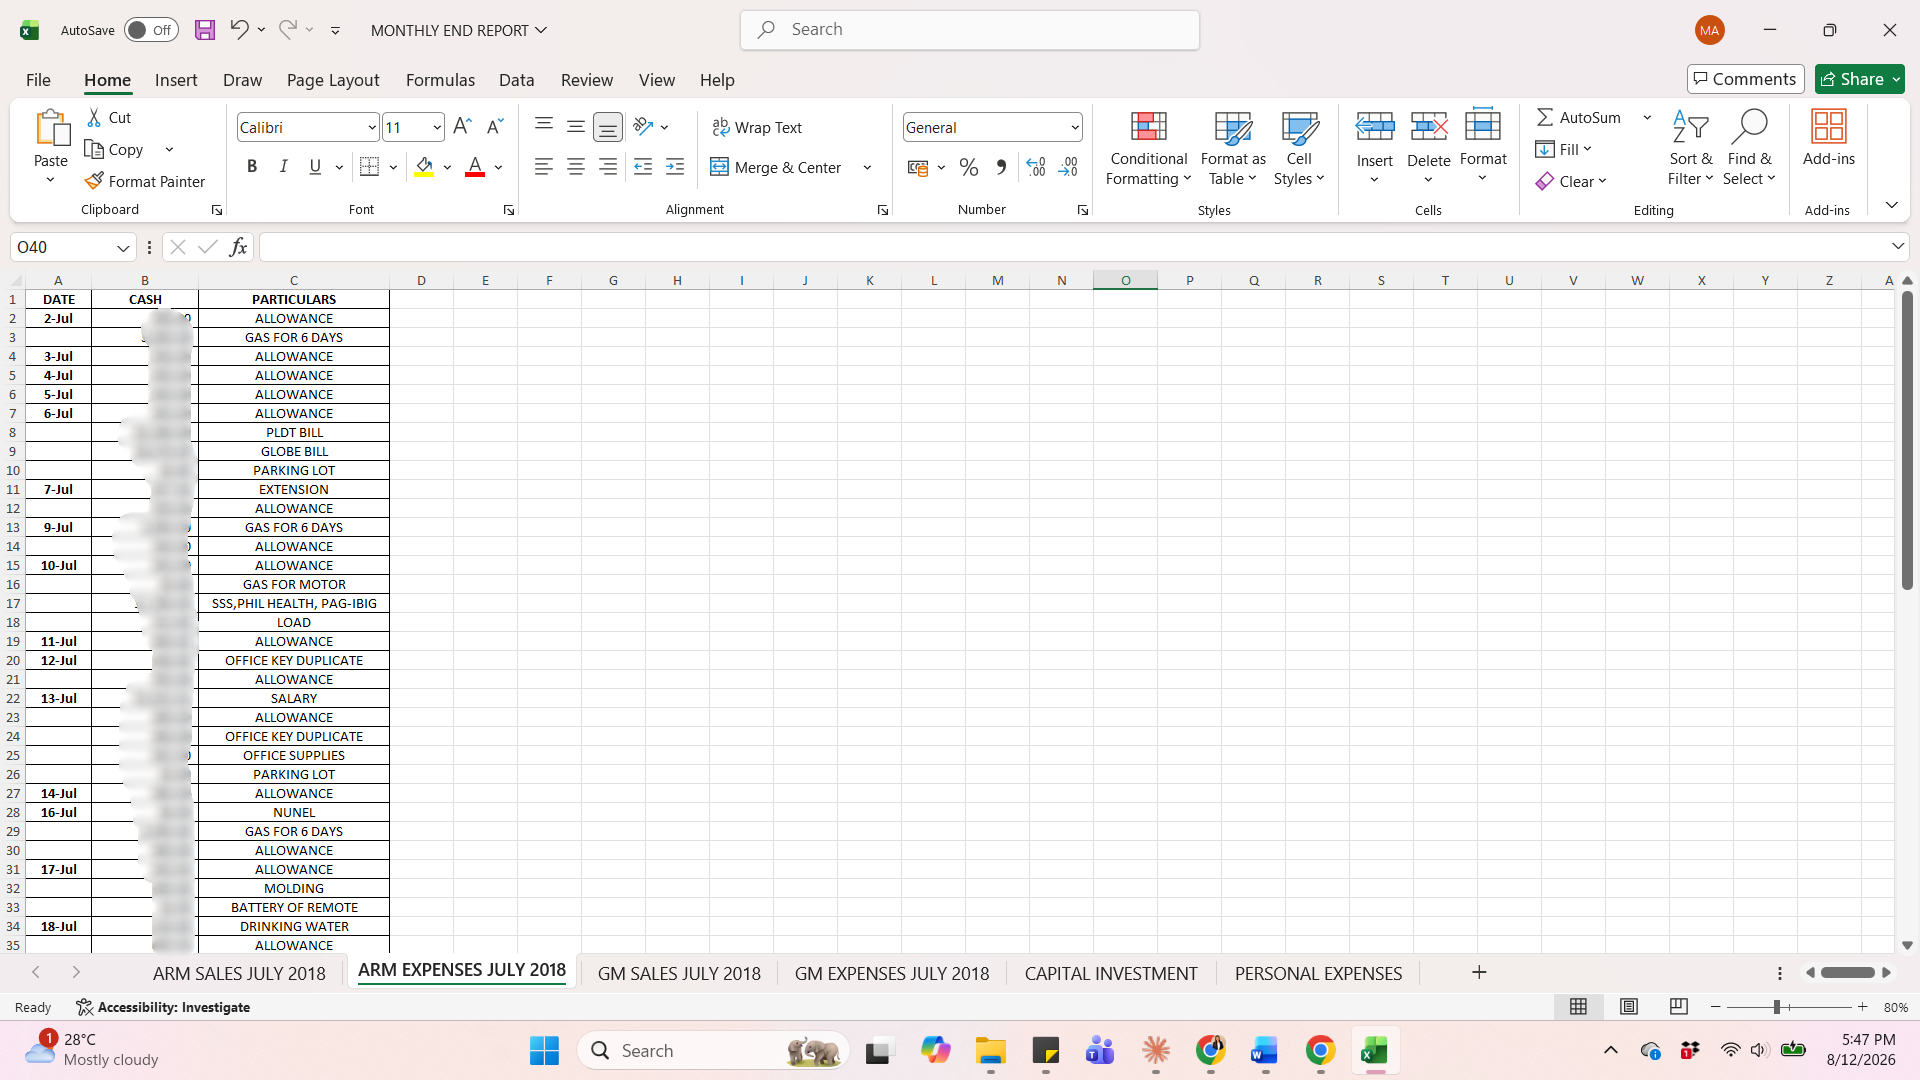Click Decrease Indent icon
The width and height of the screenshot is (1920, 1080).
click(643, 167)
